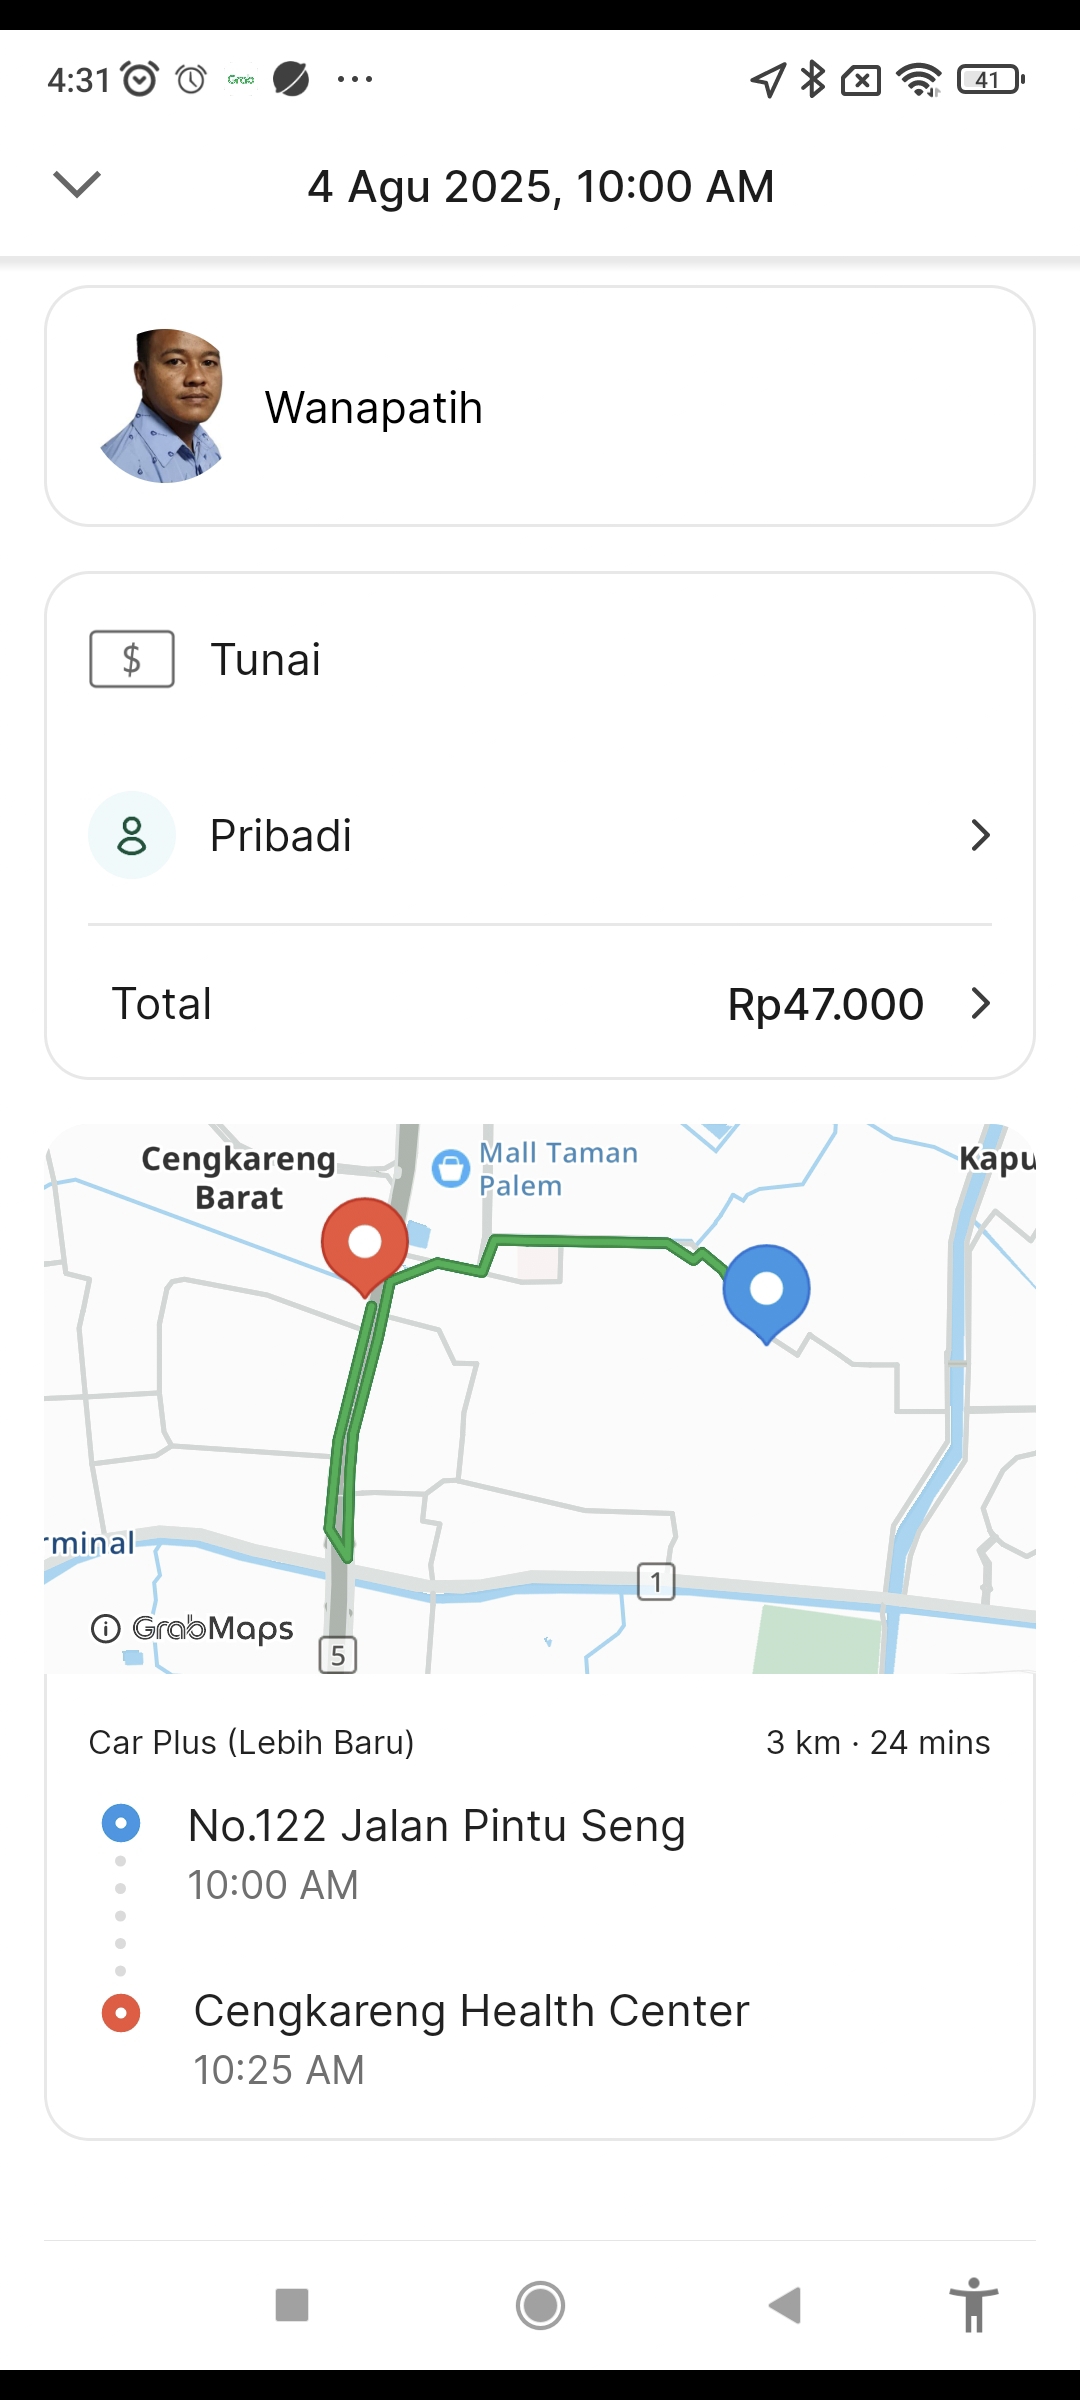
Task: Tap the cash payment icon beside Tunai
Action: pos(132,659)
